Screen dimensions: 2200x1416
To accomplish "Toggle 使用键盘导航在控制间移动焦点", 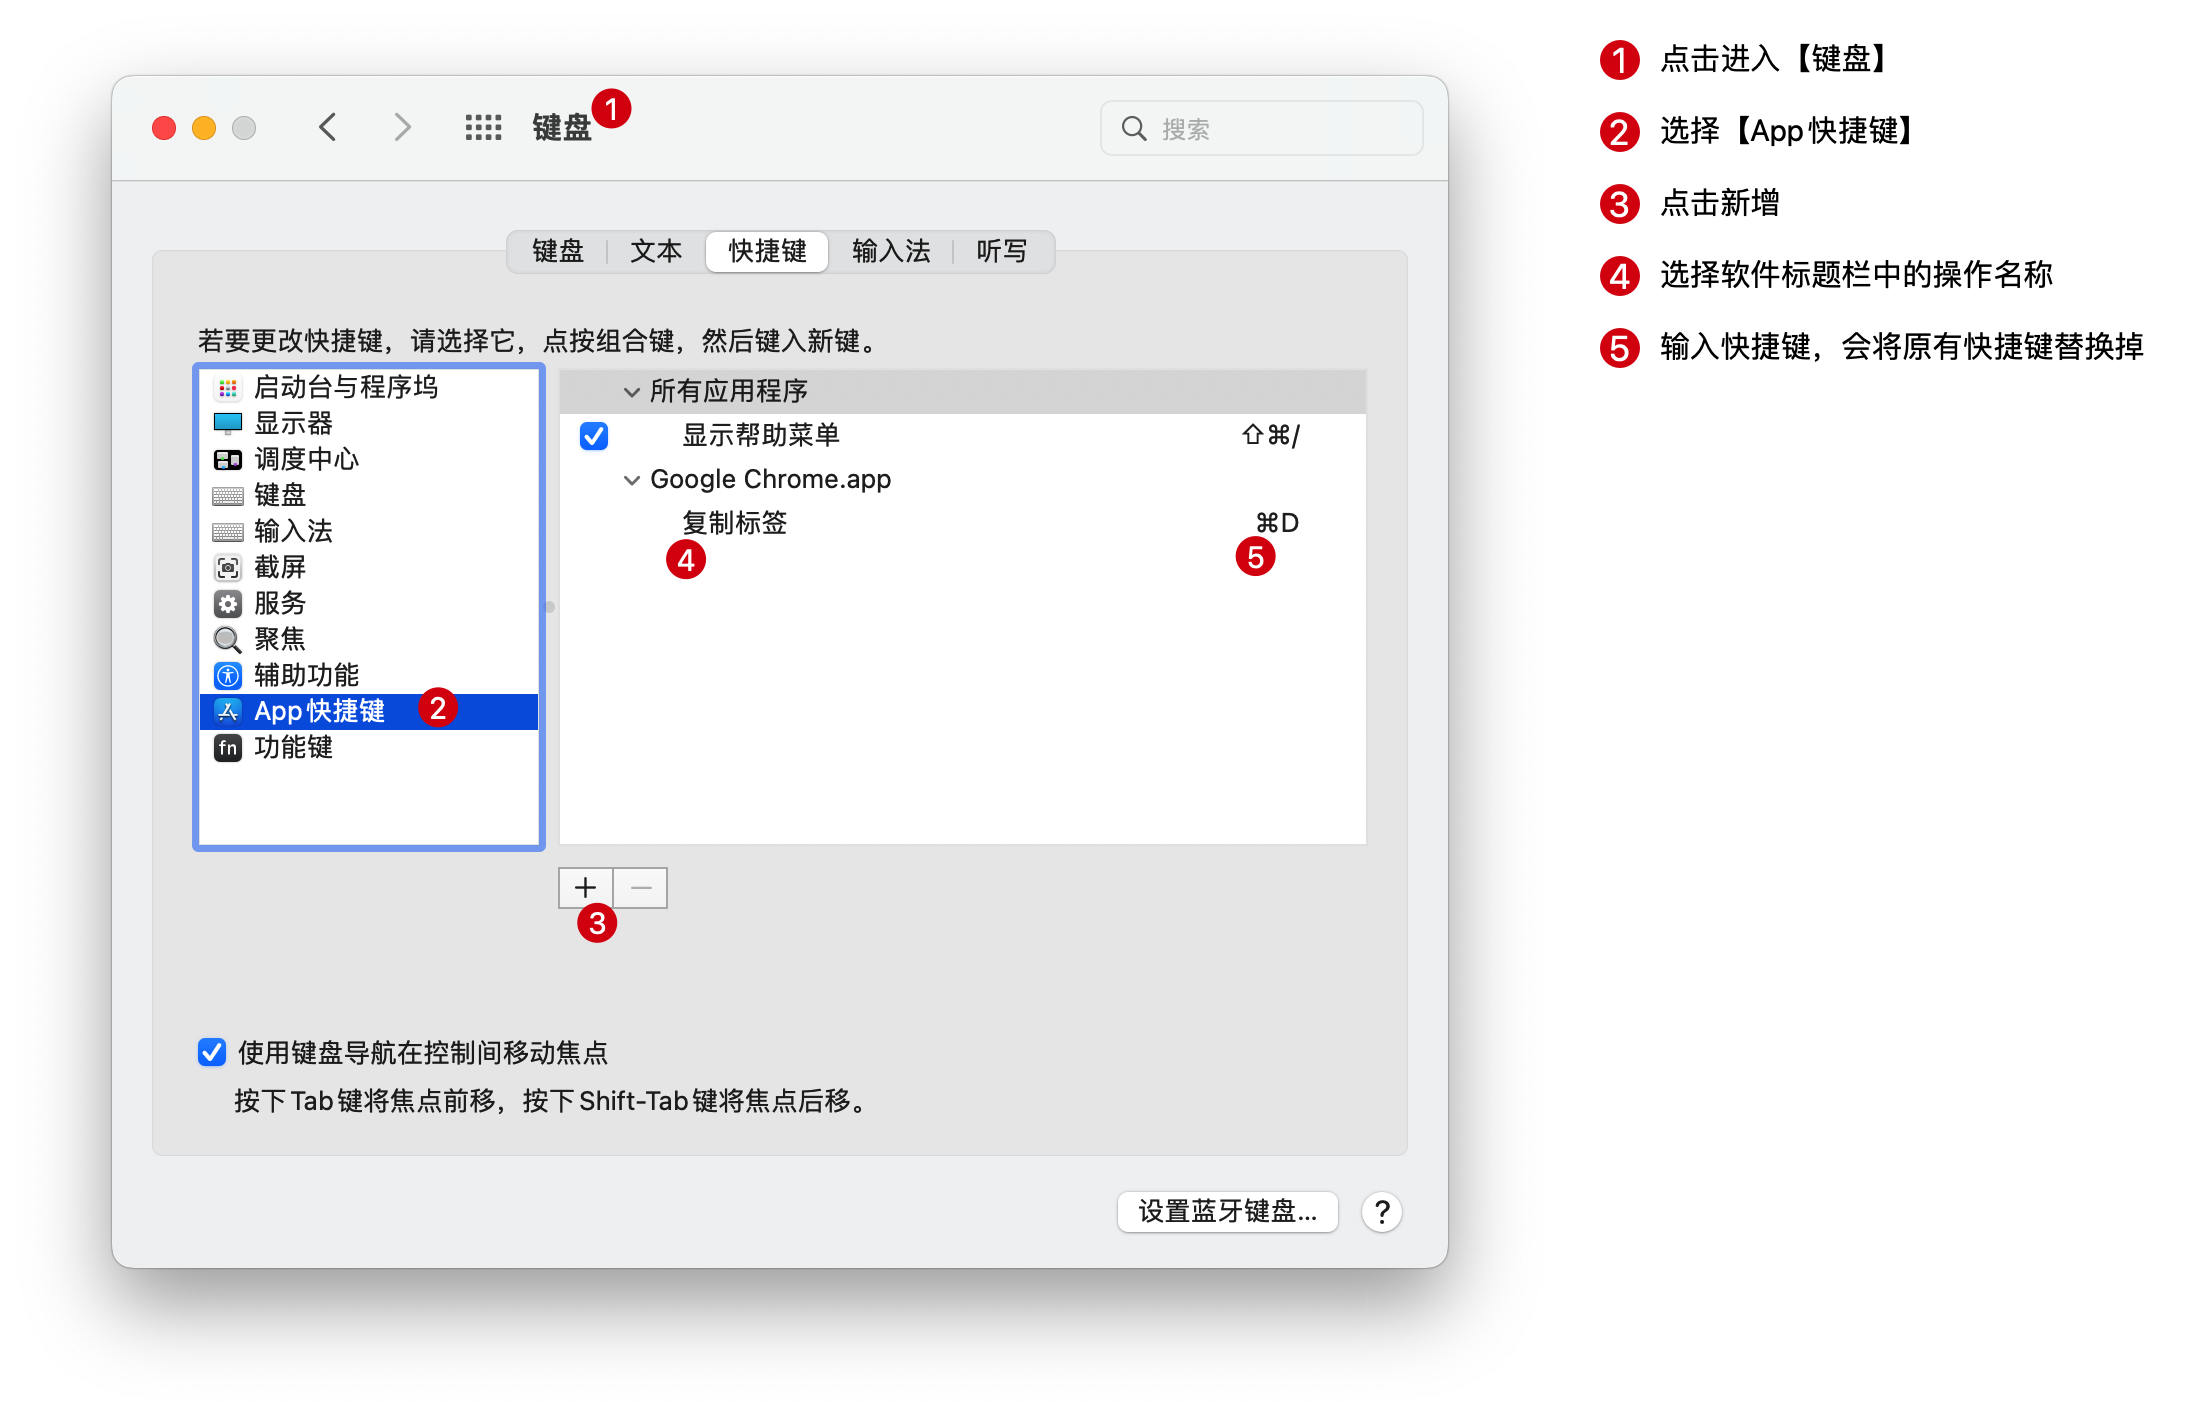I will [x=211, y=1052].
